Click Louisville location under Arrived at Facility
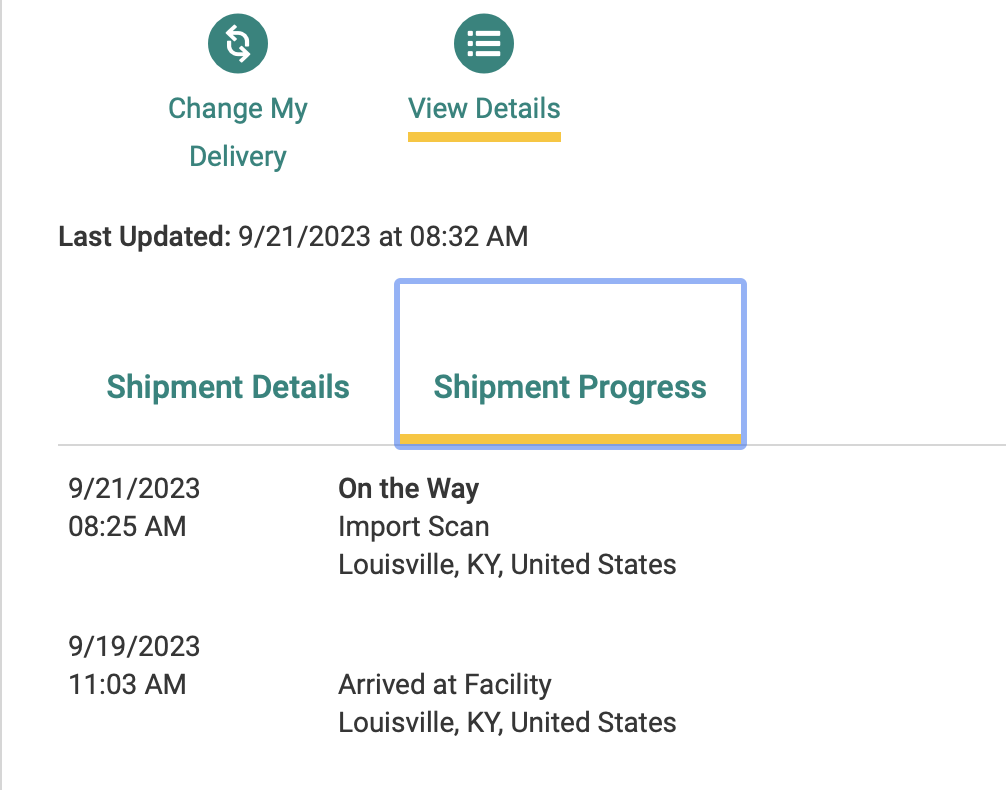1006x790 pixels. tap(507, 722)
